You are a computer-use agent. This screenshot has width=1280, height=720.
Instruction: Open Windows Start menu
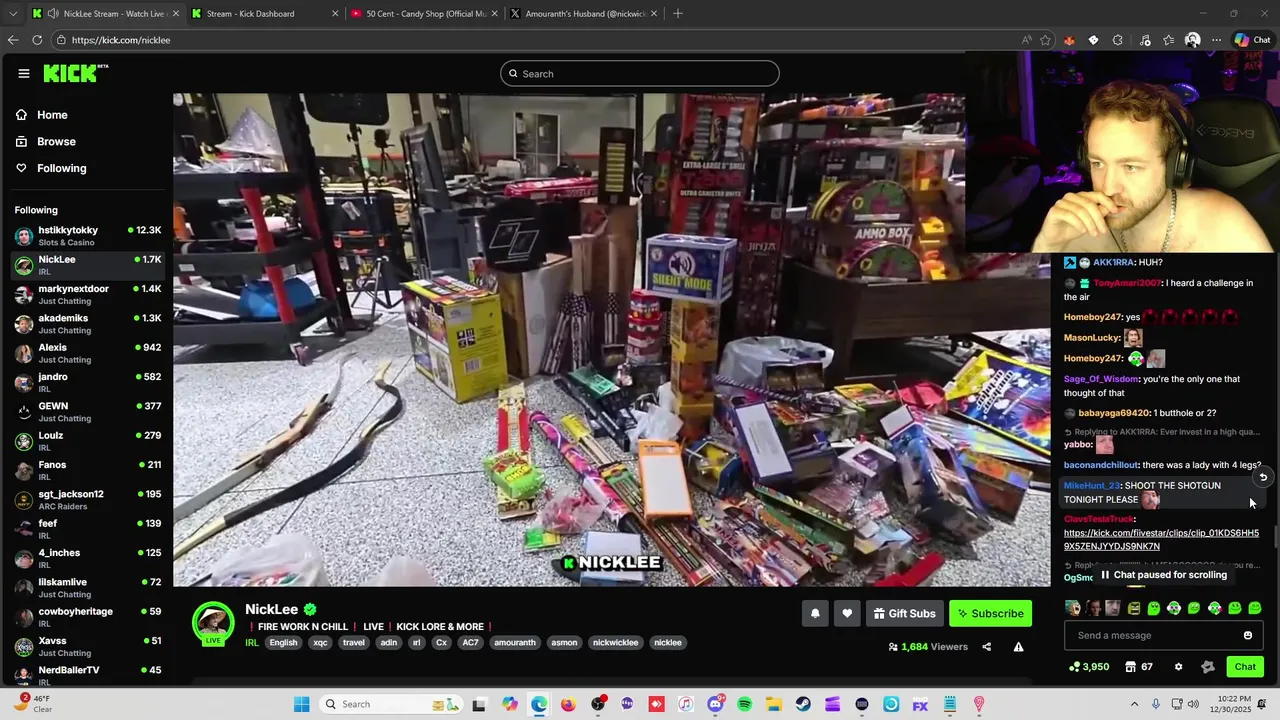302,704
